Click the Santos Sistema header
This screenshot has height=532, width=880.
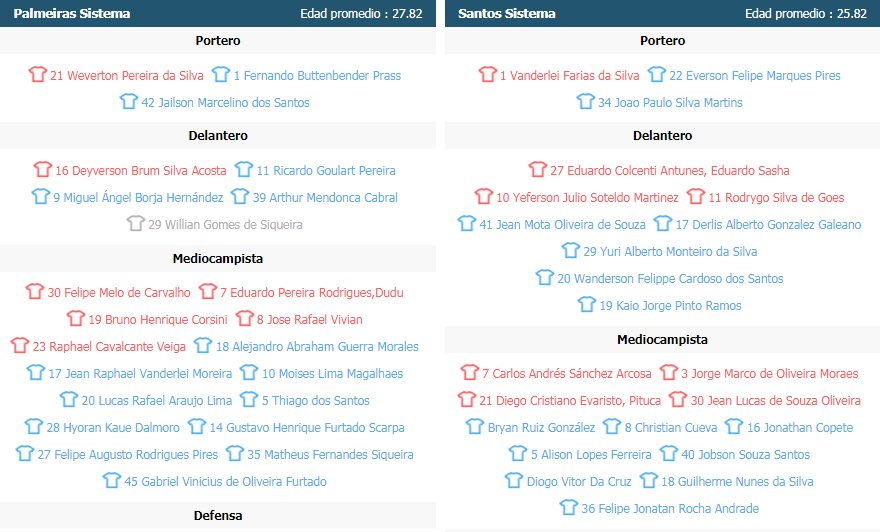coord(506,14)
